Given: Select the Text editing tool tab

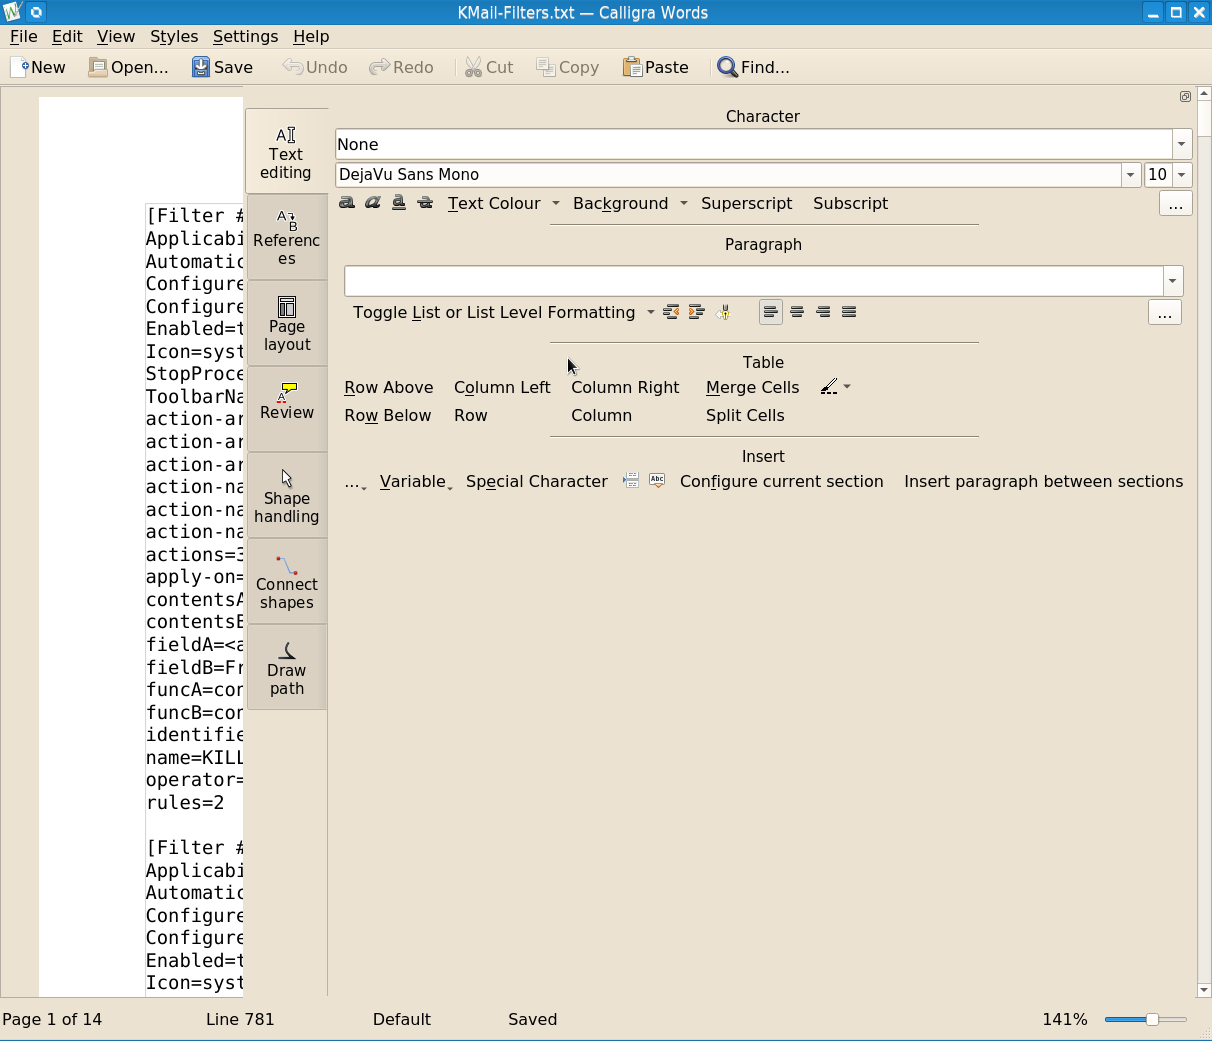Looking at the screenshot, I should (286, 152).
